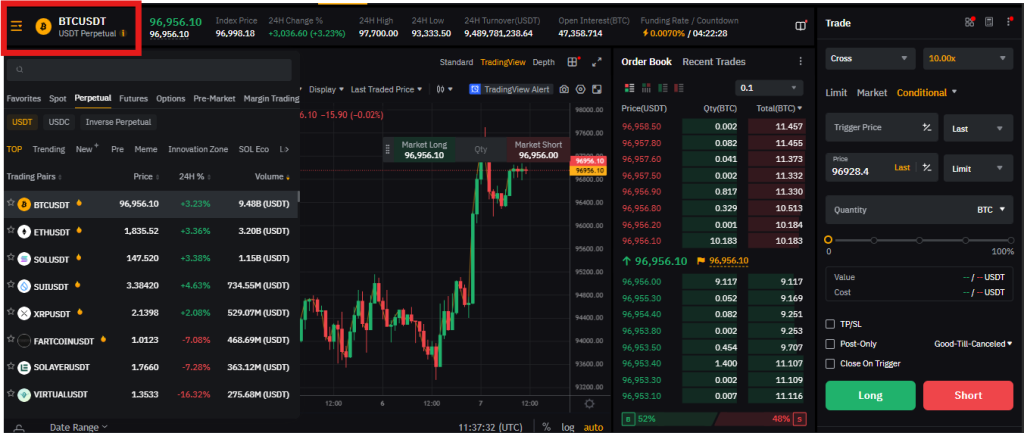Click the Trade panel layout icon

pyautogui.click(x=970, y=22)
